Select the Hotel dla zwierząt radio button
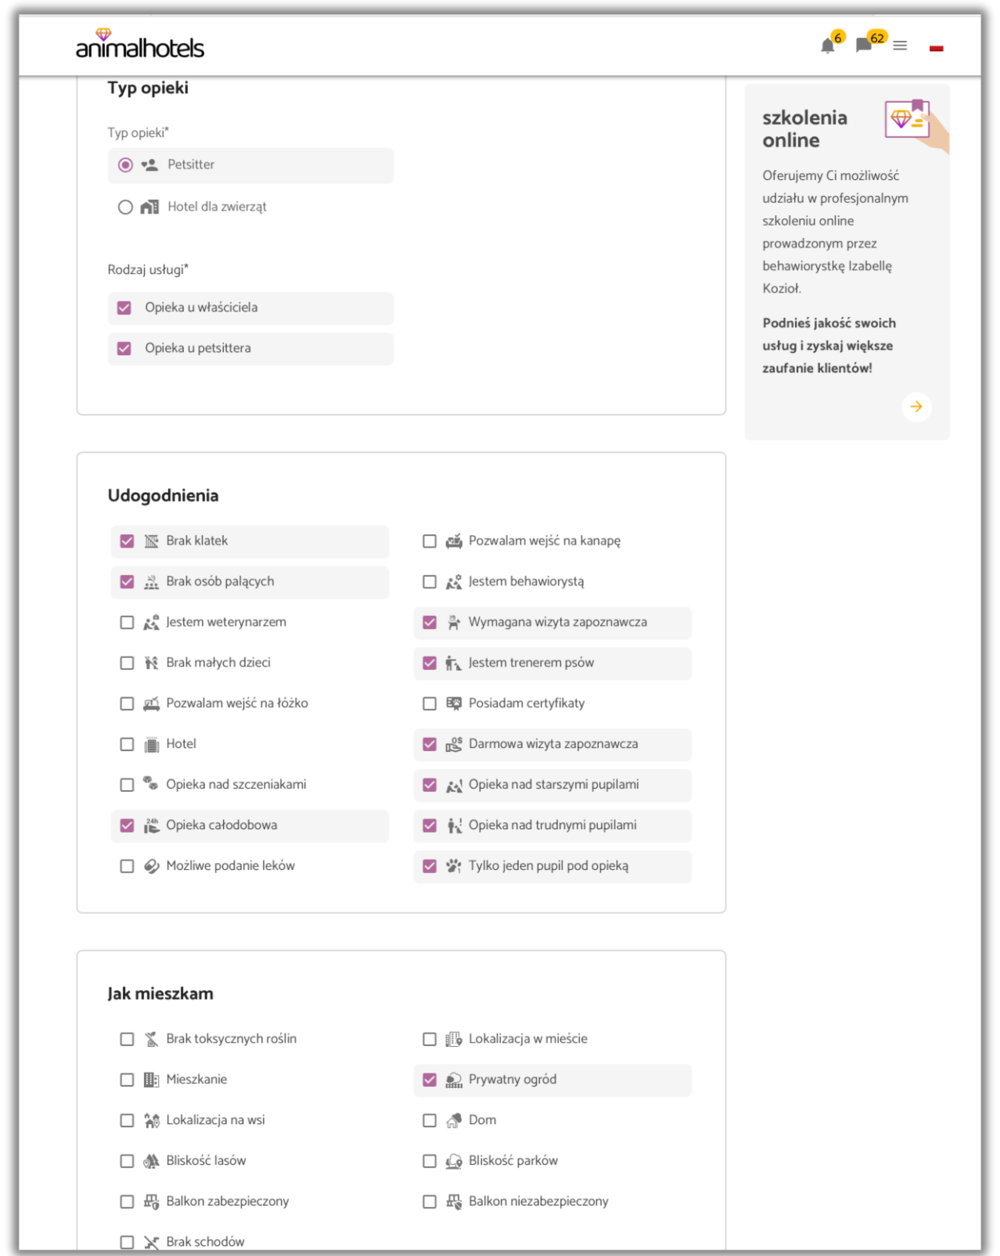 pos(125,207)
